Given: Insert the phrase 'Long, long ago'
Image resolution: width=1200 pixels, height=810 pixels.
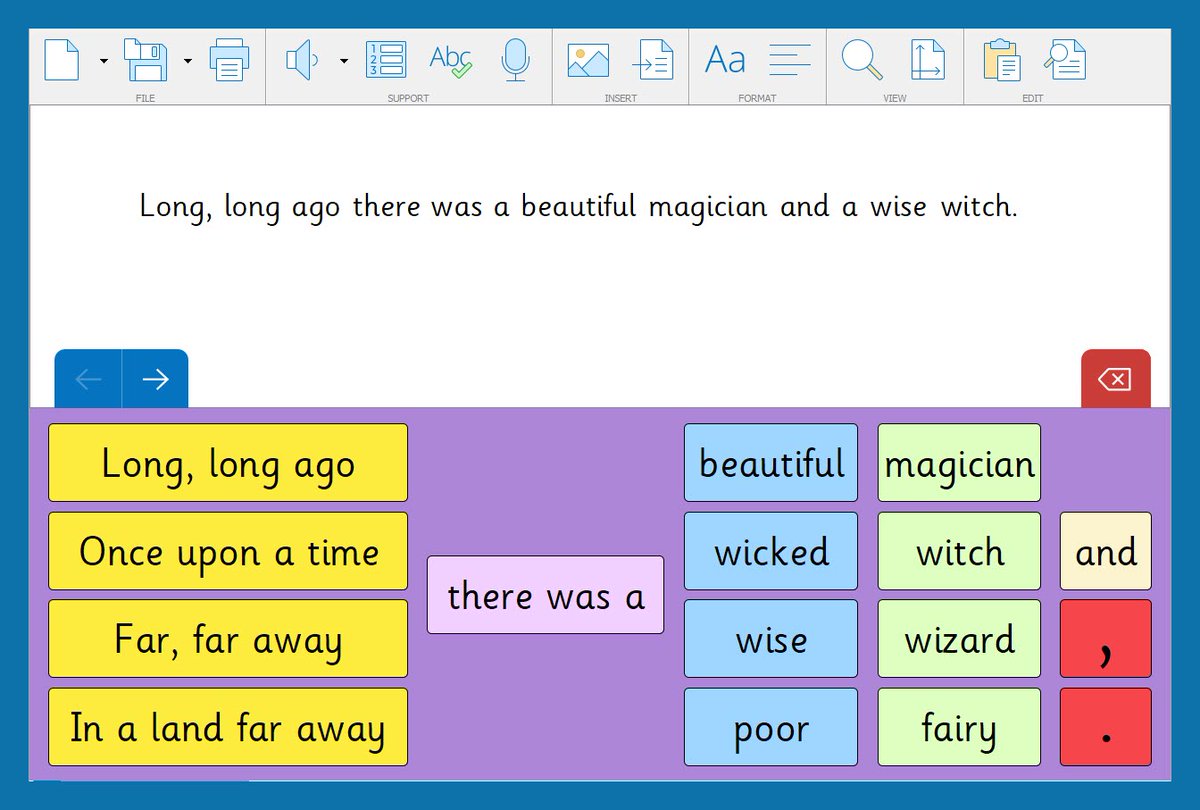Looking at the screenshot, I should point(228,463).
